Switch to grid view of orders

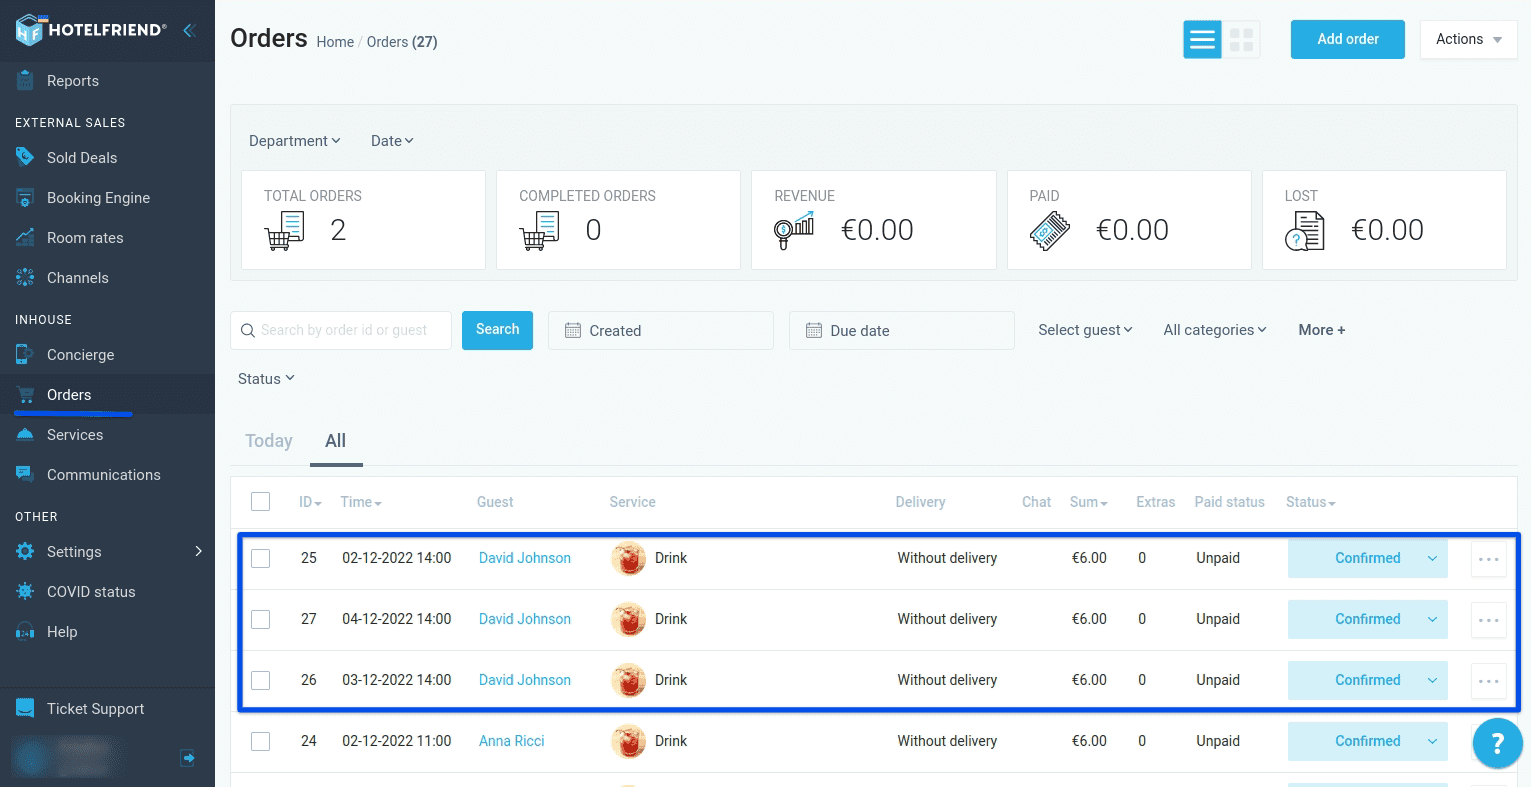[x=1243, y=39]
